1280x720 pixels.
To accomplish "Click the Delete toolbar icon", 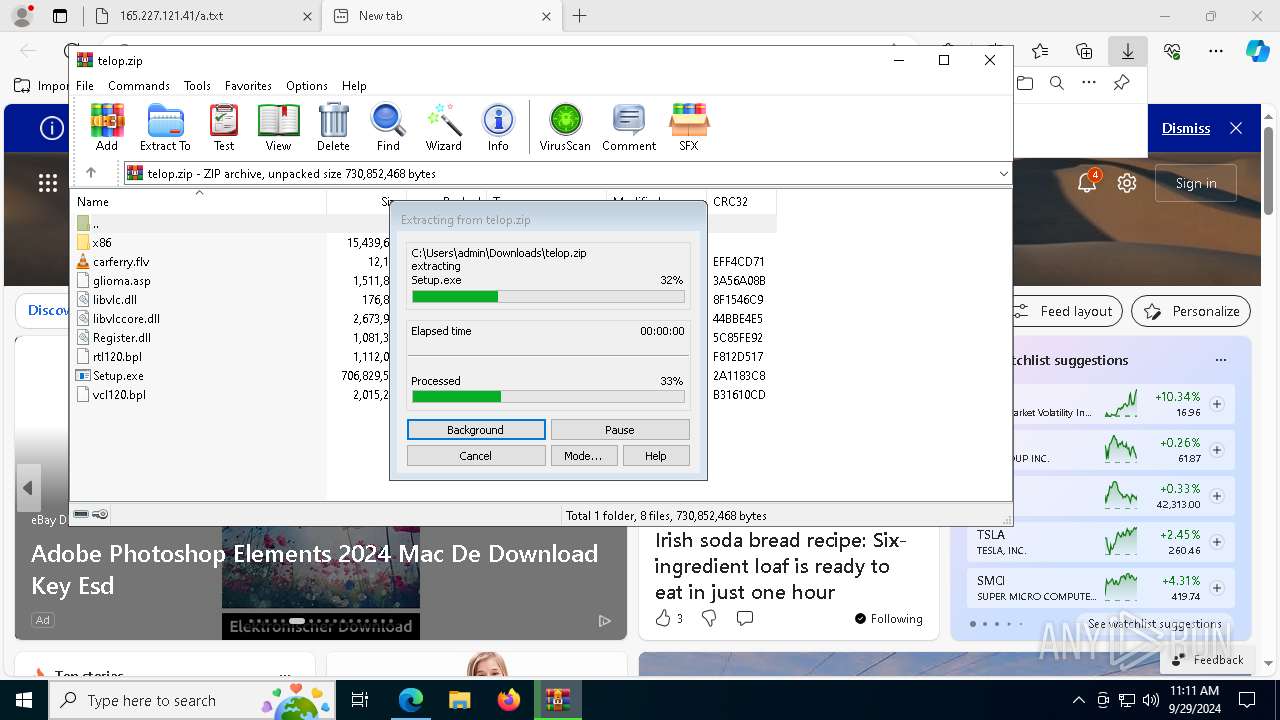I will coord(333,127).
